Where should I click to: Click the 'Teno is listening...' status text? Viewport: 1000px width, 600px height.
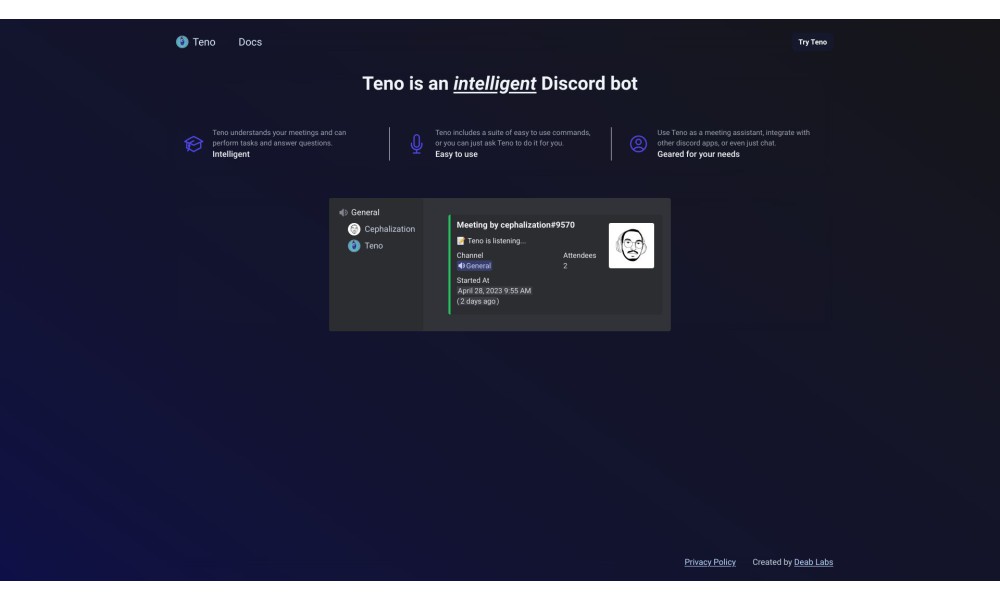point(496,241)
